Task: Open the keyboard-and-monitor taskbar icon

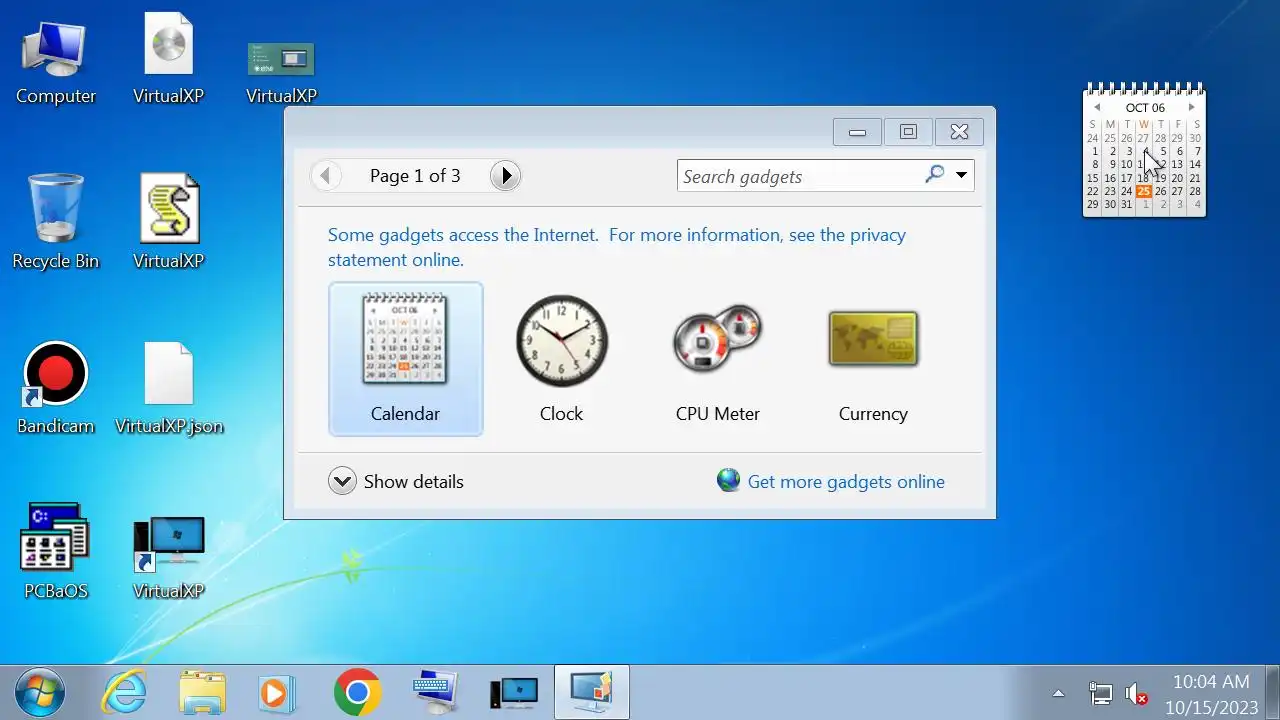Action: [436, 693]
